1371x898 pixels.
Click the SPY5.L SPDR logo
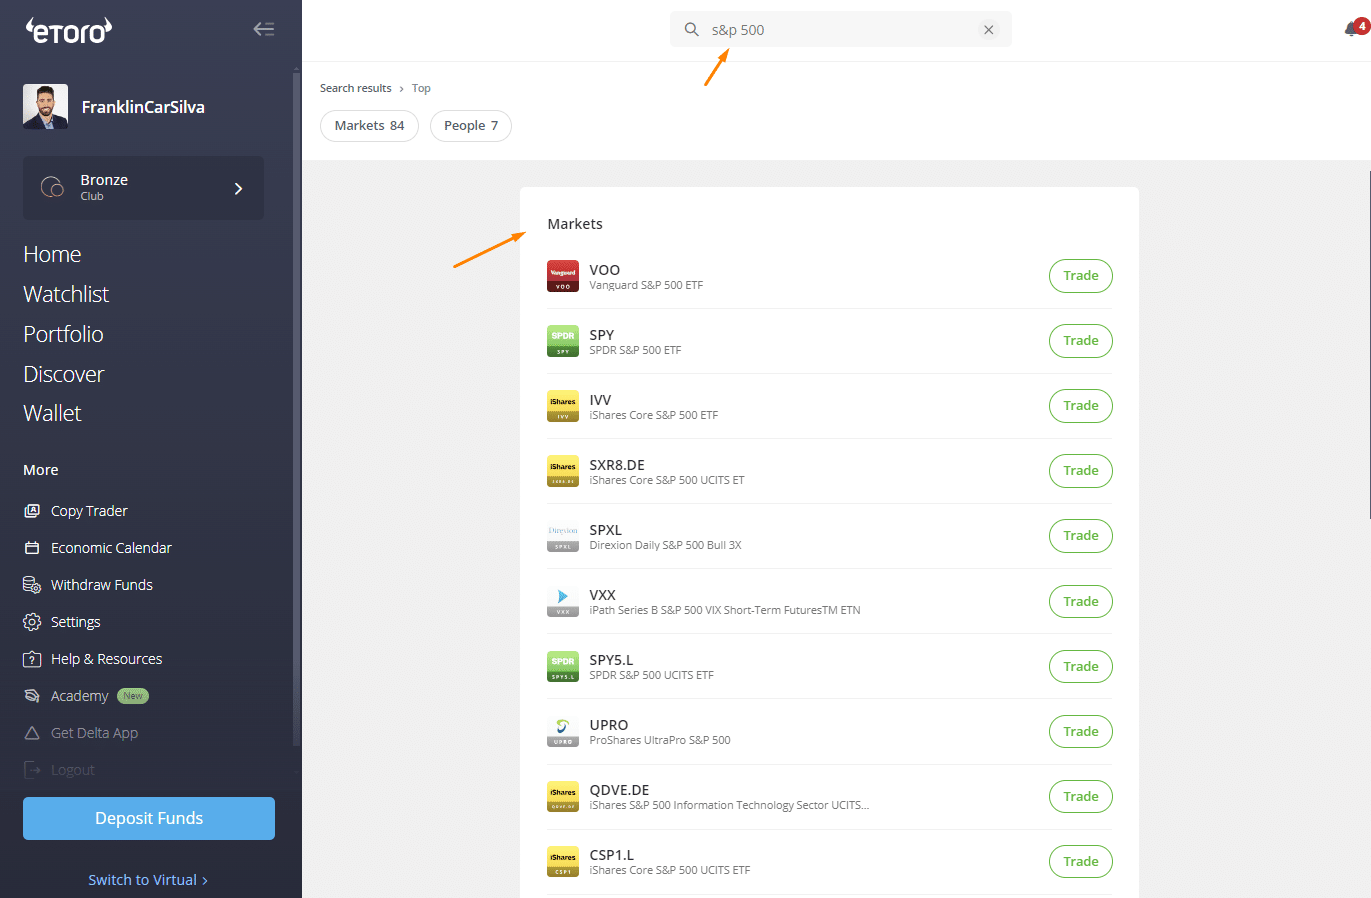coord(563,666)
